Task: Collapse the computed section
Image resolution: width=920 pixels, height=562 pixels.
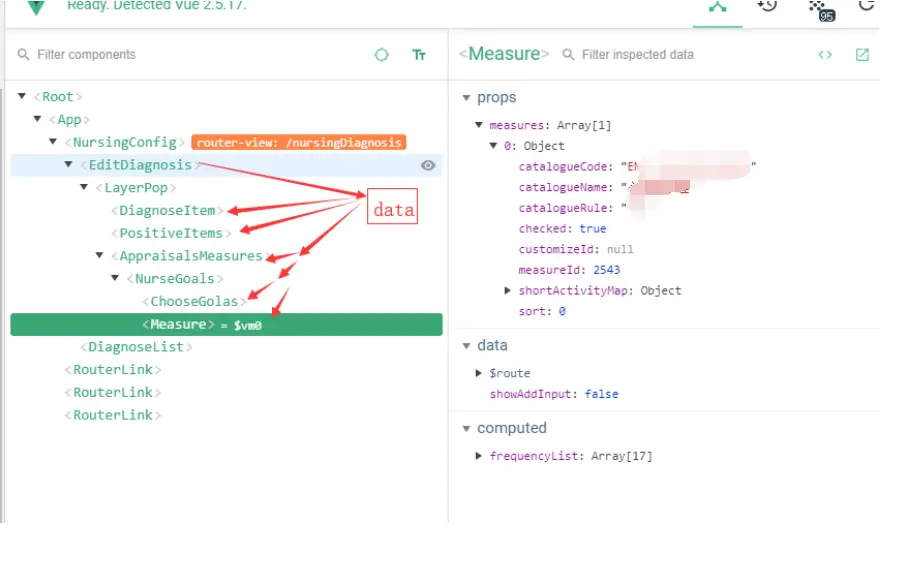Action: tap(466, 428)
